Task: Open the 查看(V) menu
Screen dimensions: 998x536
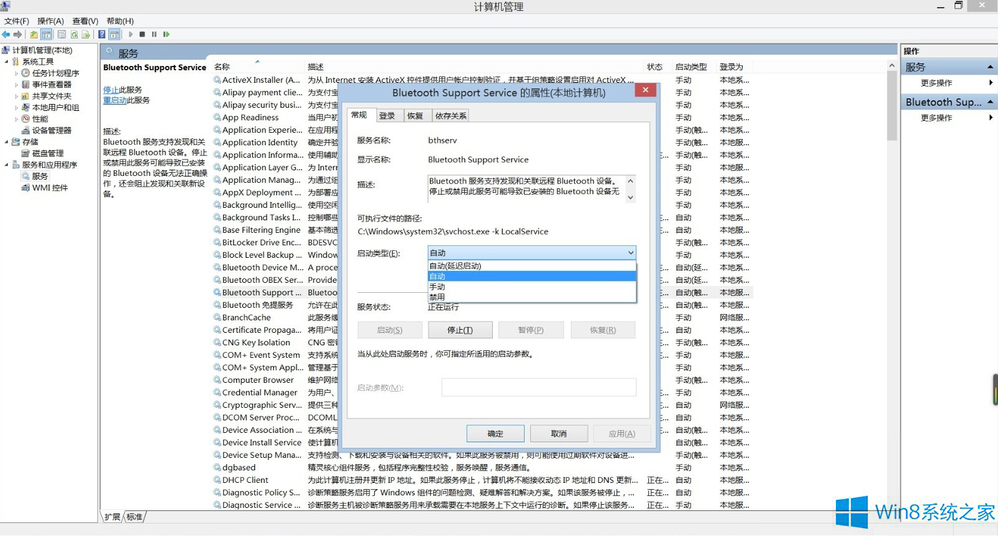Action: pyautogui.click(x=85, y=21)
